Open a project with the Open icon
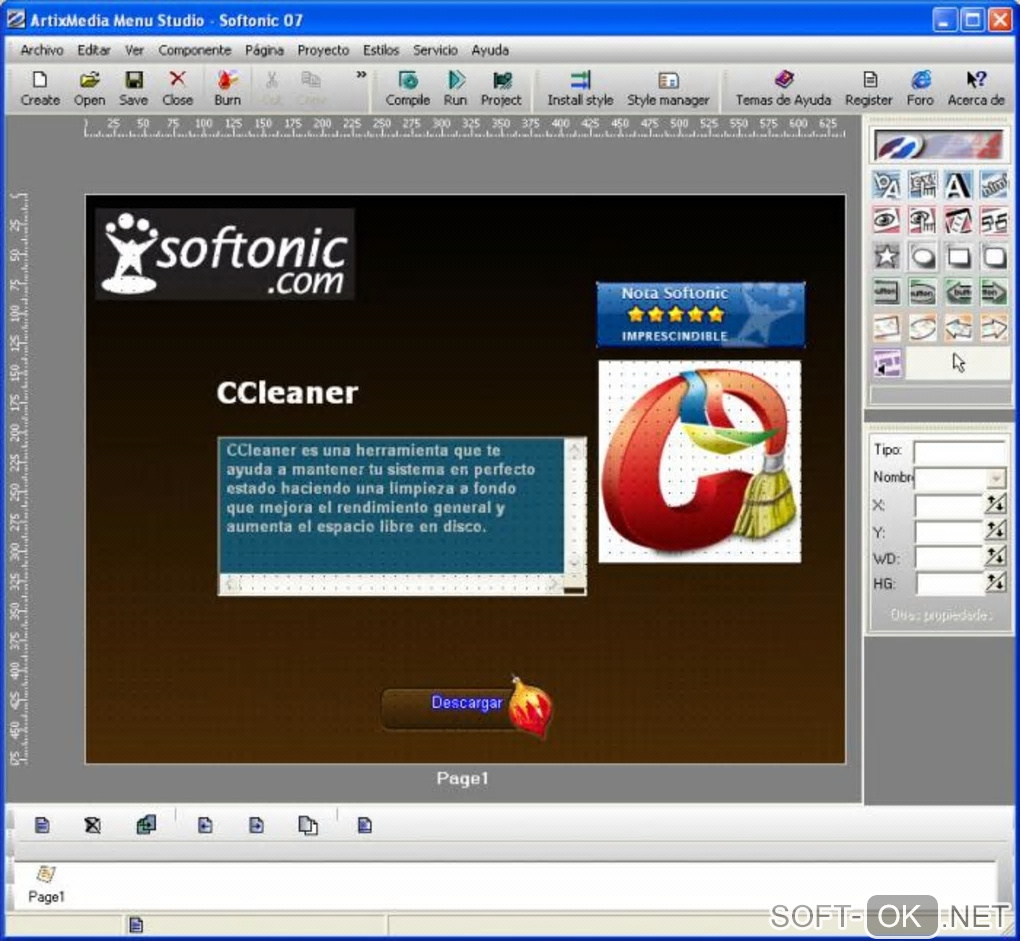 click(89, 88)
